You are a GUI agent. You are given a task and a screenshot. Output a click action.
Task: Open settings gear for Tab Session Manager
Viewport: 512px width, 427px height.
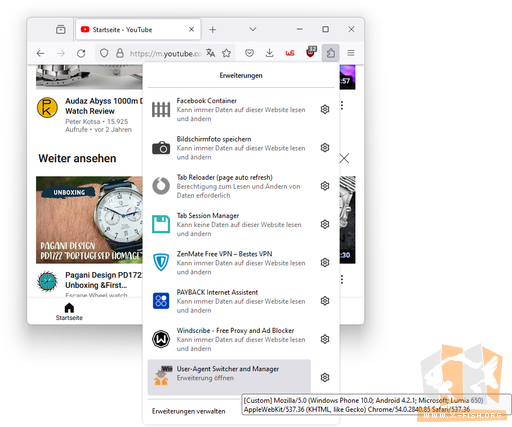click(325, 224)
